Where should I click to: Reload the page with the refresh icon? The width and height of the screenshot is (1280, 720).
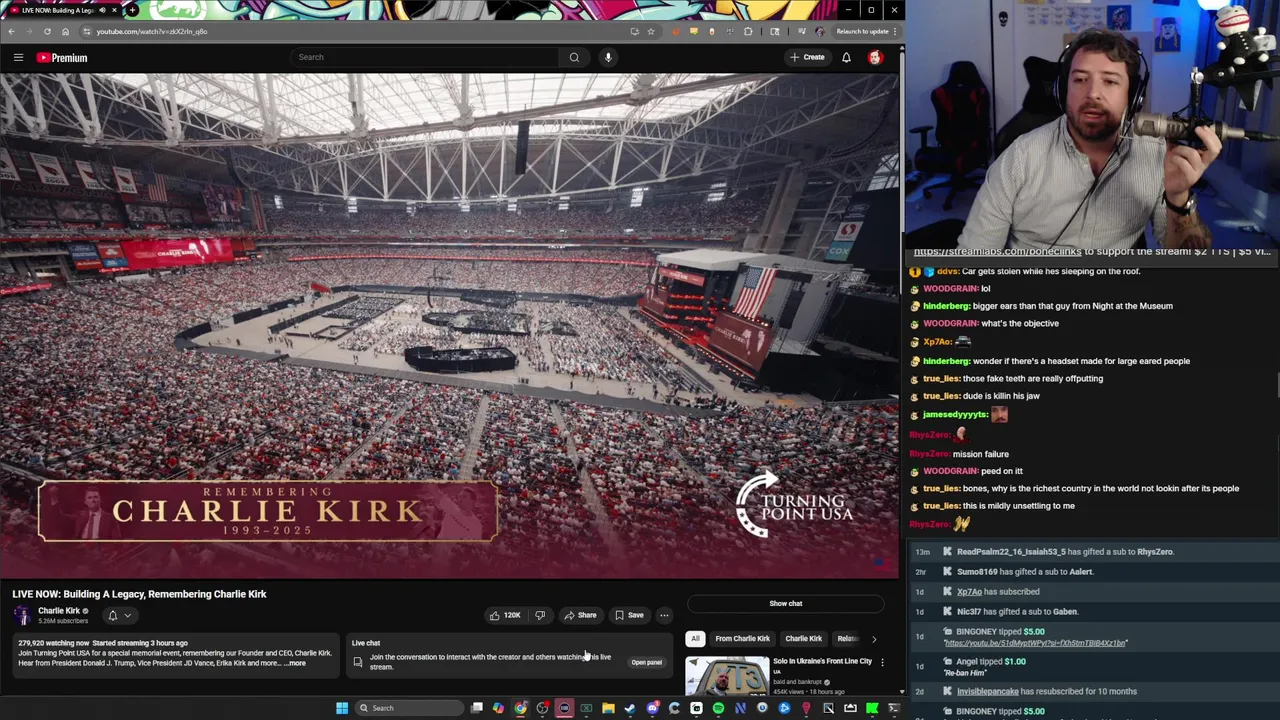pos(47,31)
